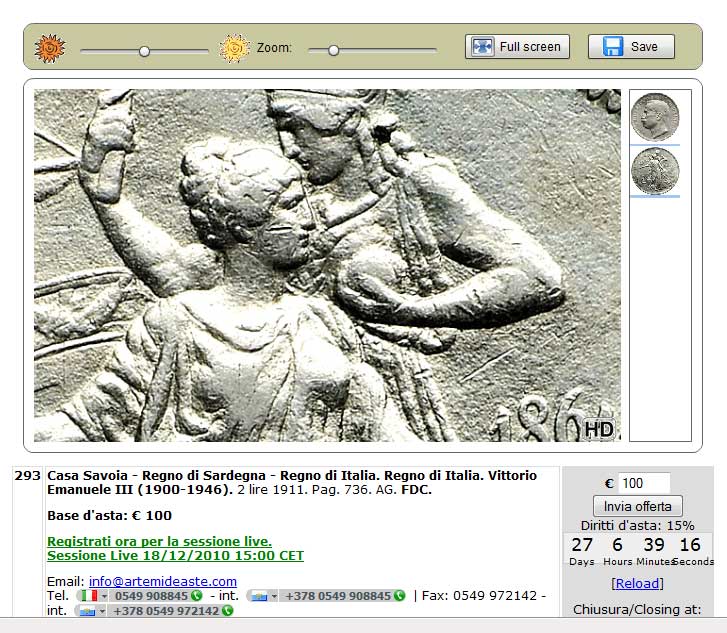Viewport: 727px width, 633px height.
Task: Click the Full screen button
Action: pyautogui.click(x=517, y=46)
